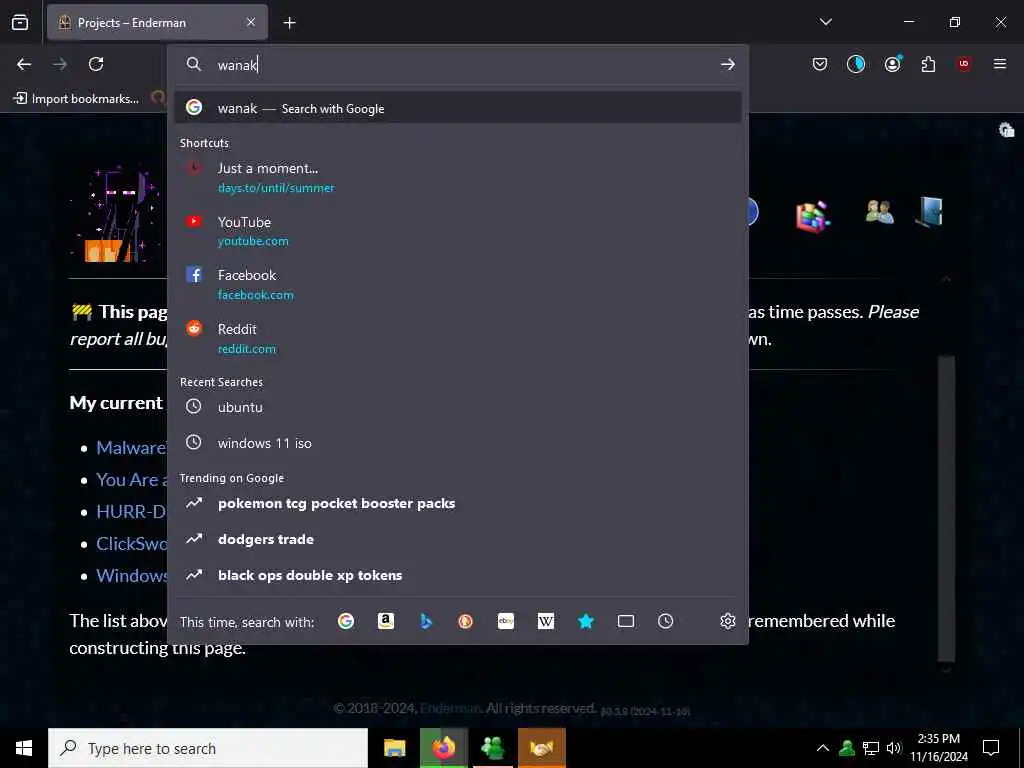Open the blue circular extension icon in the toolbar

pos(856,64)
